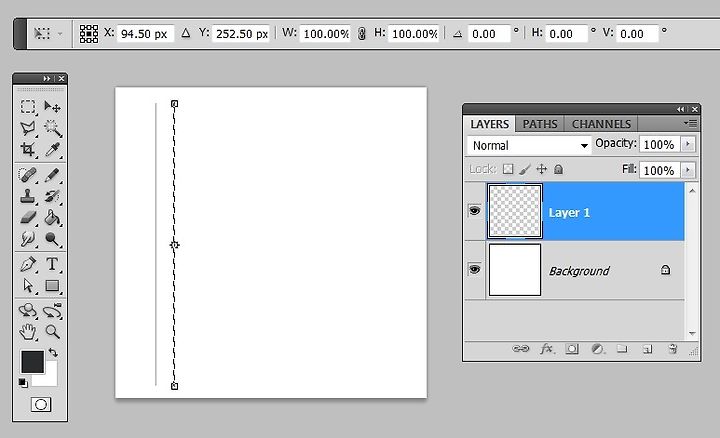Click the white background color swatch
Screen dimensions: 720x438
tap(51, 378)
